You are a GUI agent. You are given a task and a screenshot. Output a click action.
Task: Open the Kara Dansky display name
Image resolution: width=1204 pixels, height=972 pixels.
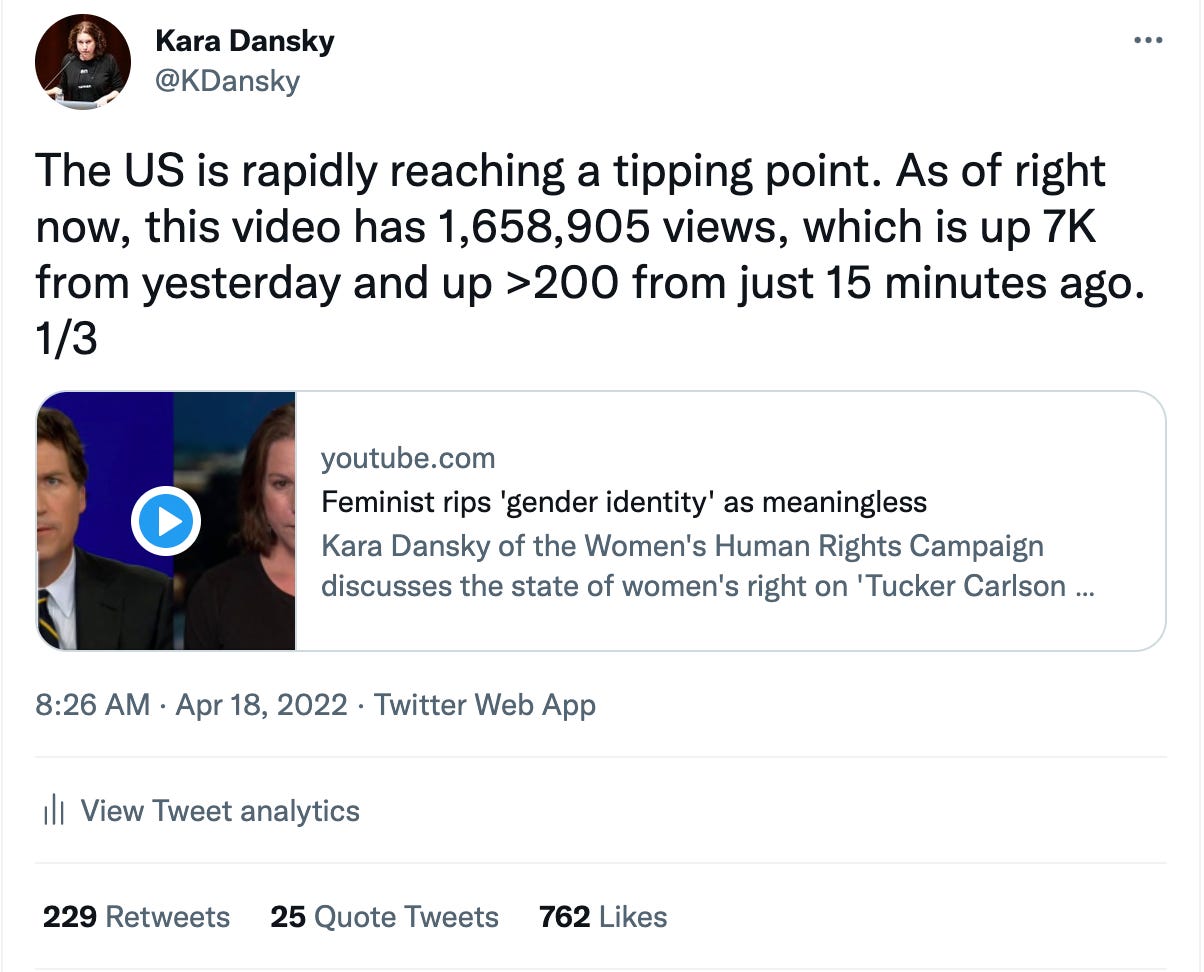tap(244, 41)
